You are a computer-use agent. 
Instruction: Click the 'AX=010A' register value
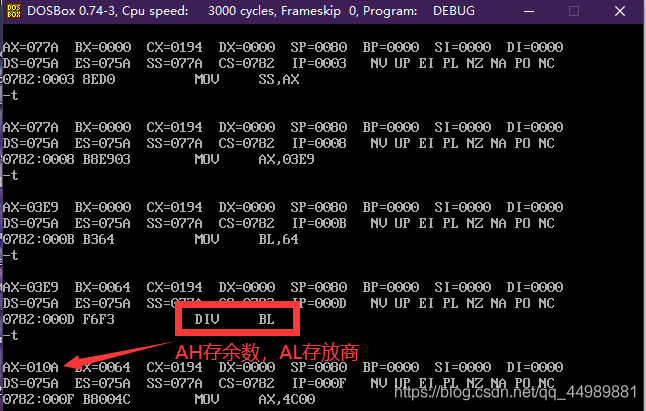tap(31, 367)
